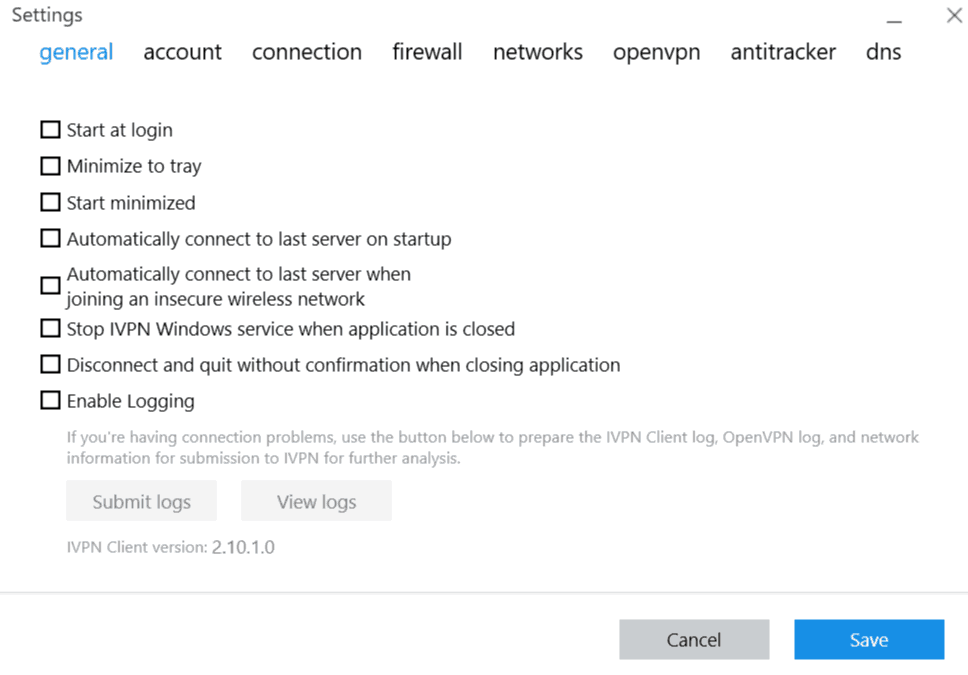Switch to the general tab
The width and height of the screenshot is (968, 675).
point(76,52)
